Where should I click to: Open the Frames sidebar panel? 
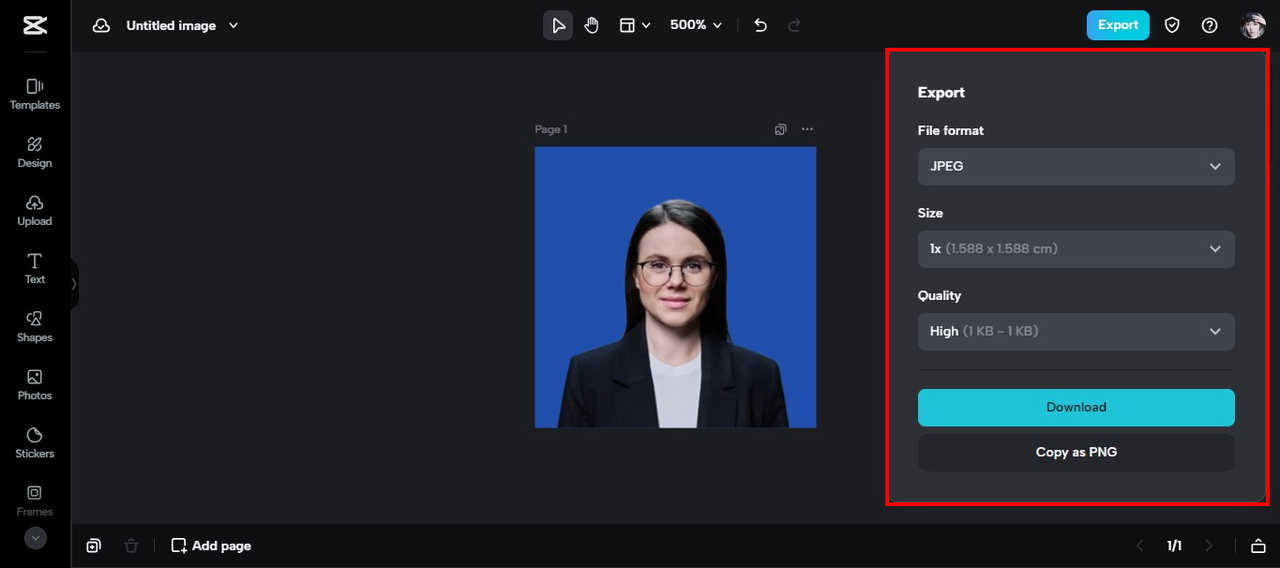[35, 500]
